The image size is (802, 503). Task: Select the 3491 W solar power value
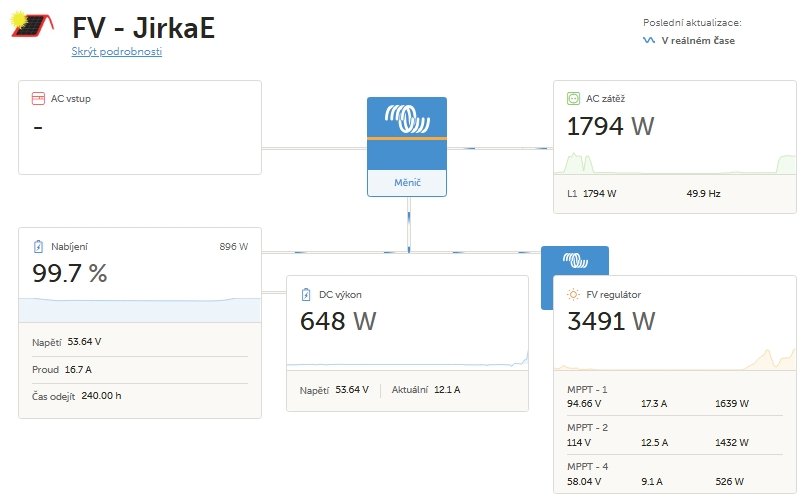tap(611, 321)
